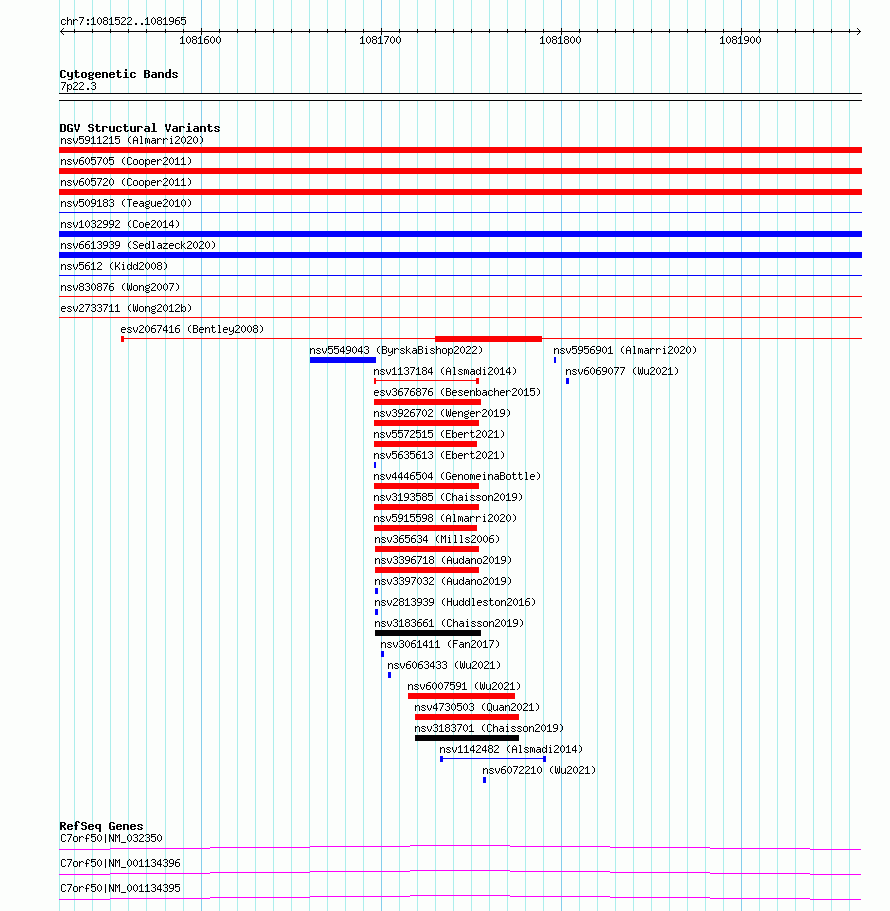Select nsv6613939 (Sedlazeck2020) label
The image size is (890, 911).
(x=138, y=245)
